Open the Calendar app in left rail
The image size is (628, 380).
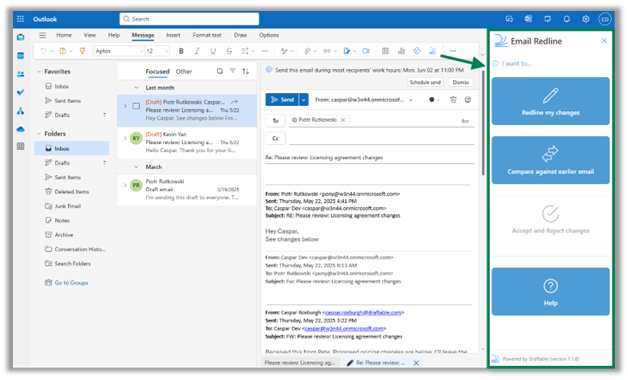pyautogui.click(x=20, y=56)
